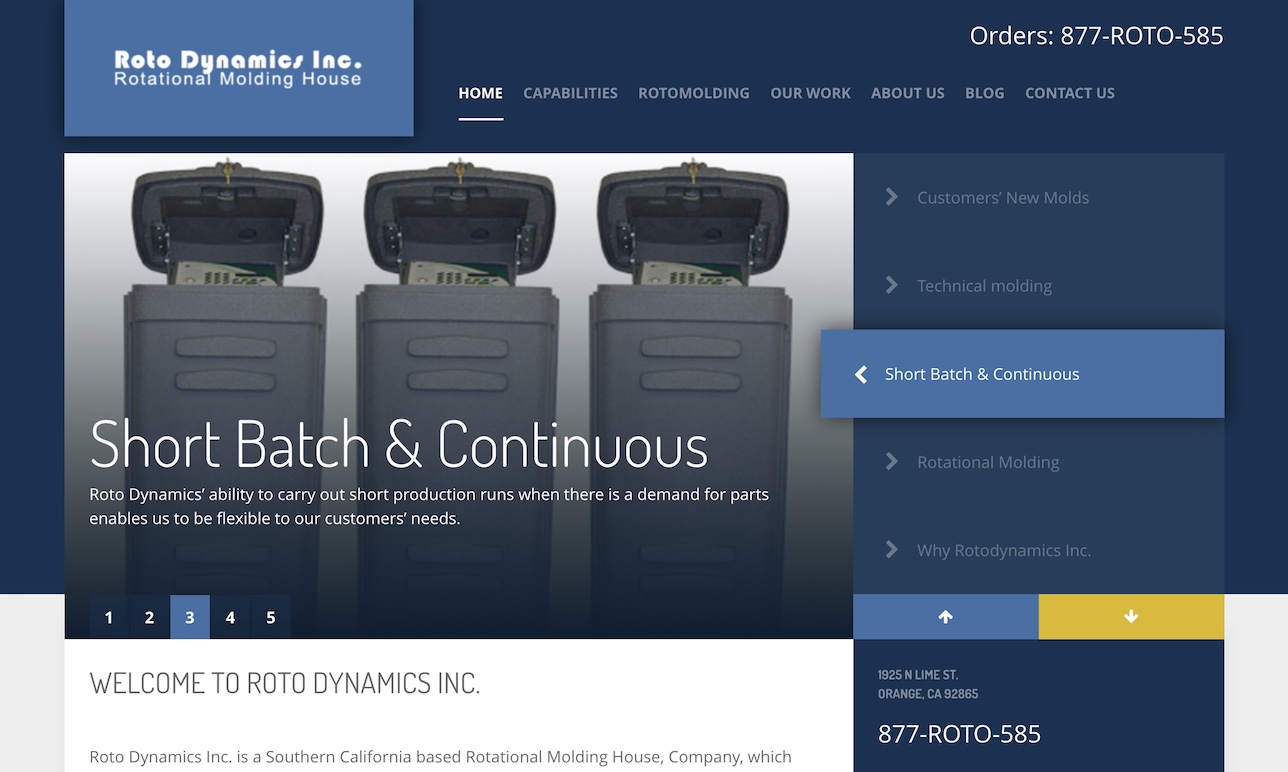Screen dimensions: 1288x772
Task: Click the 1925 N LIME ST. address line
Action: [918, 675]
